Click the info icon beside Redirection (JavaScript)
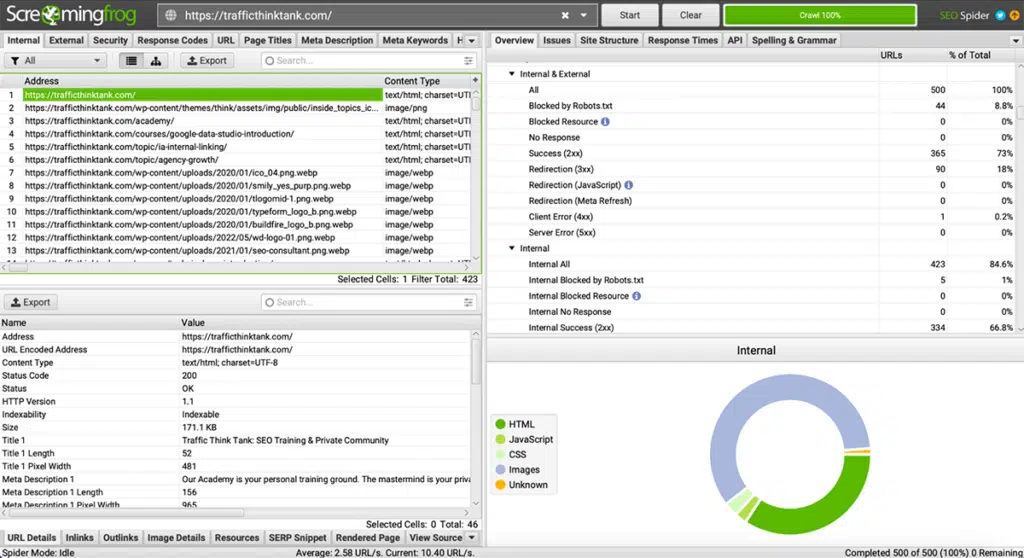This screenshot has height=558, width=1024. [629, 185]
